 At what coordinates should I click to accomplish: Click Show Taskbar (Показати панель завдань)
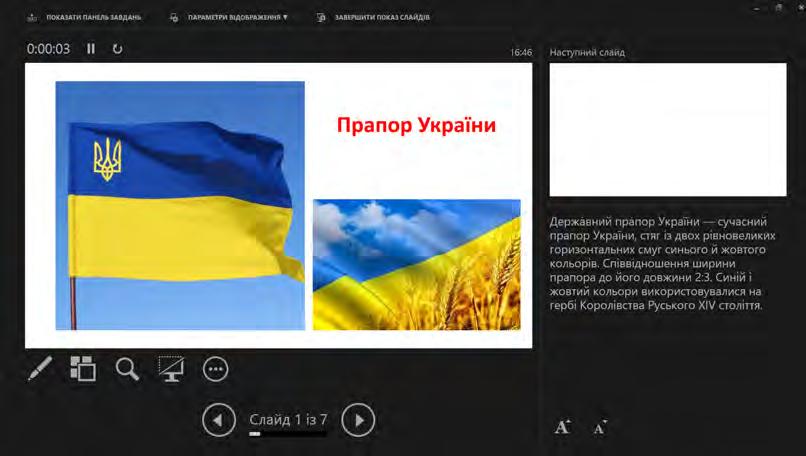84,17
